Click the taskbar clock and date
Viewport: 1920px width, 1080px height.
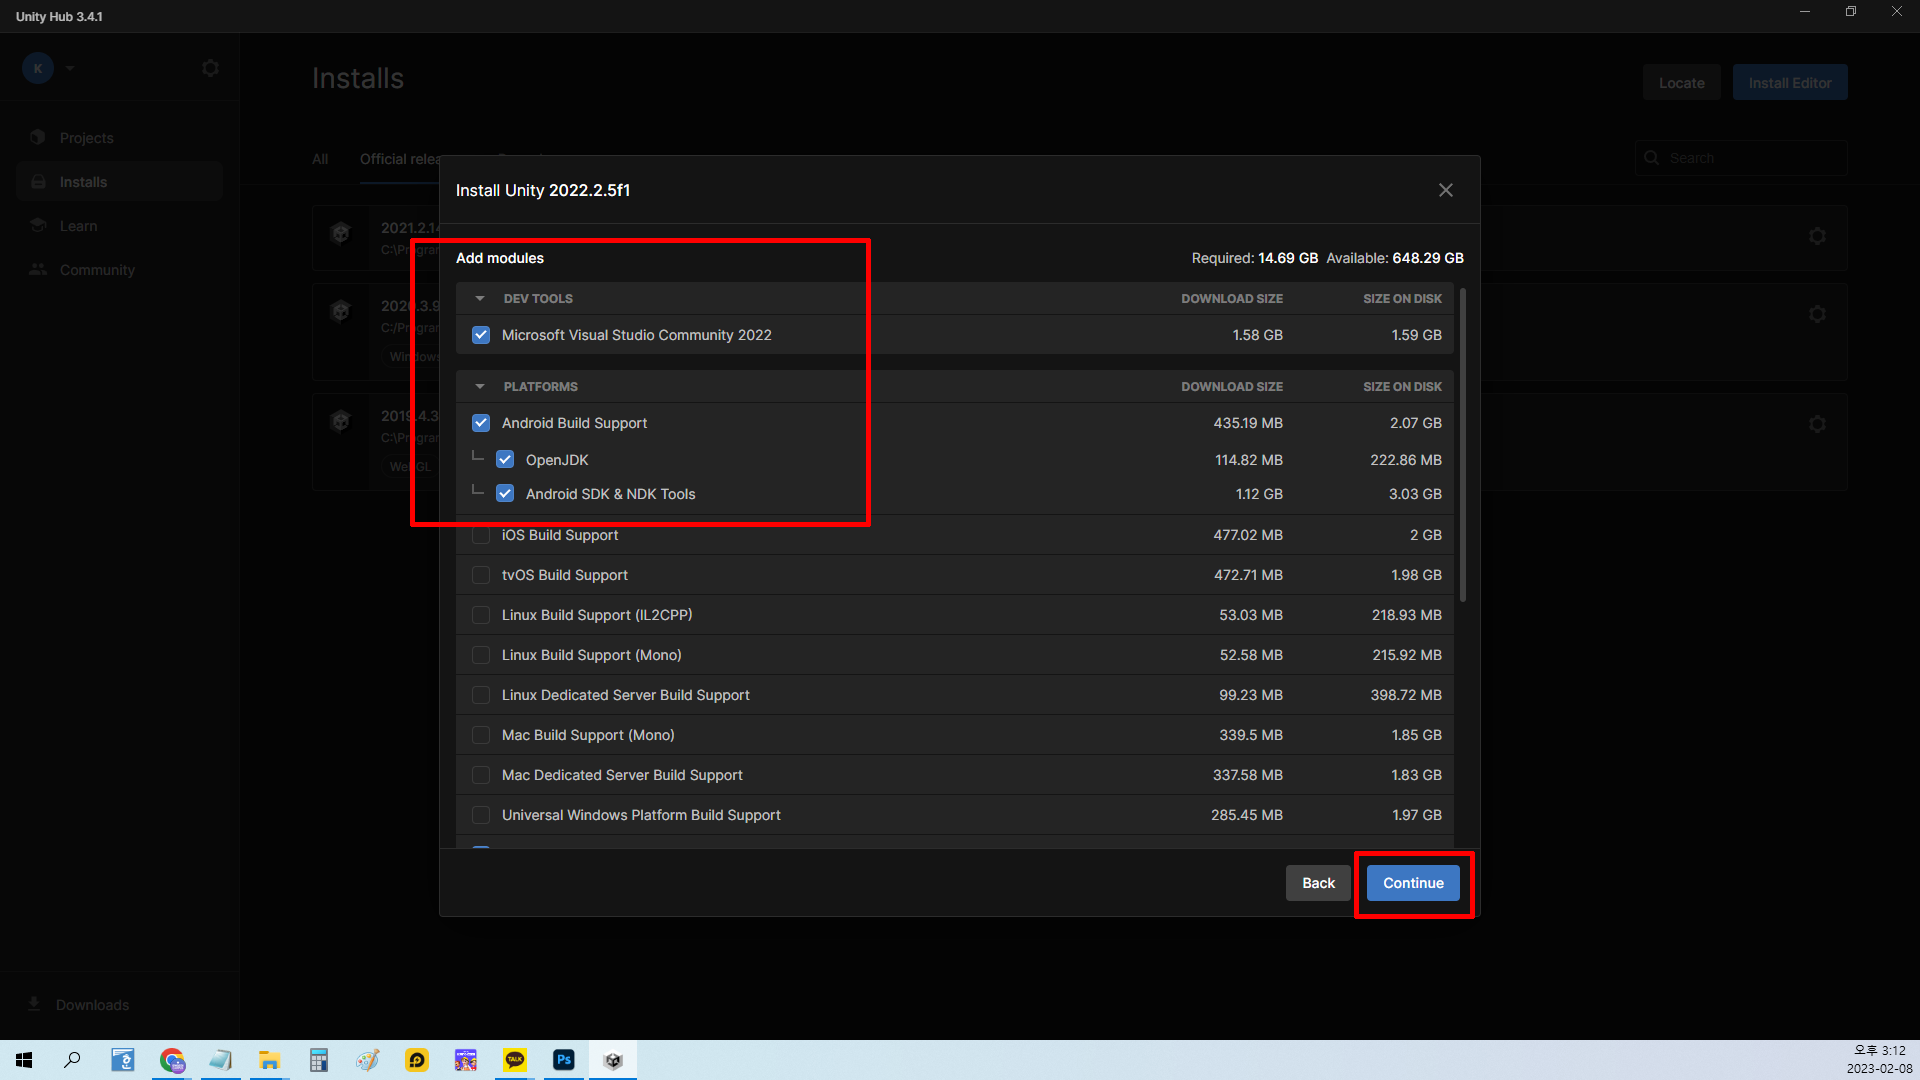tap(1879, 1060)
